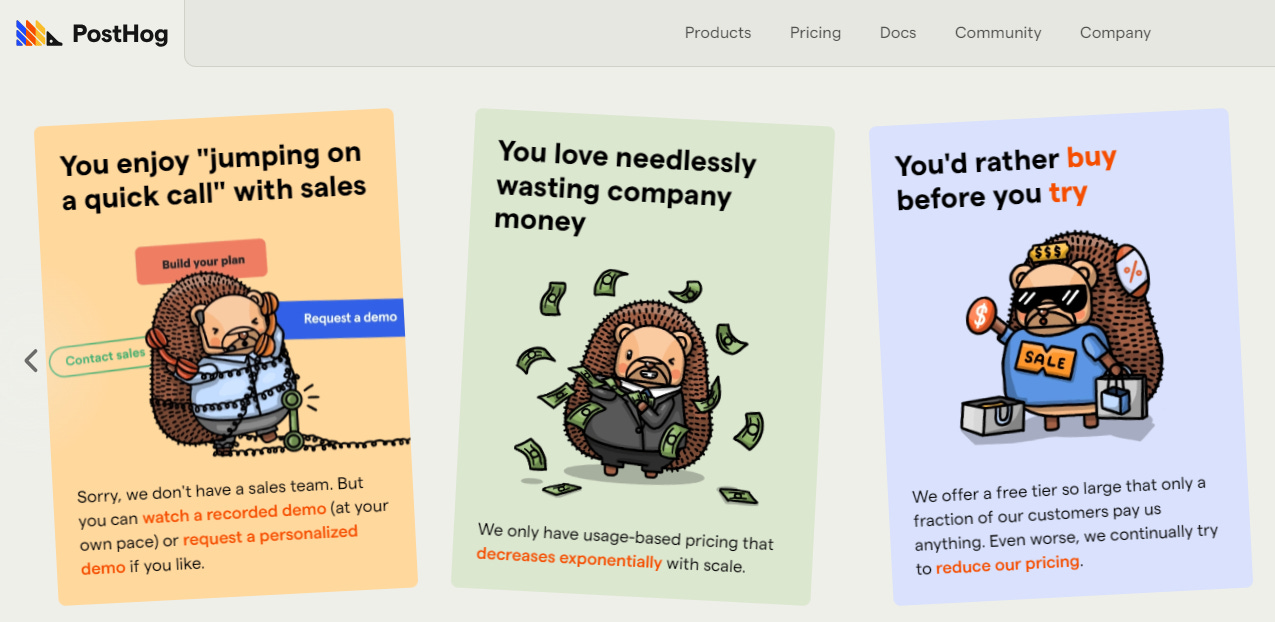Click the percent discount tag icon
This screenshot has width=1275, height=622.
(x=1133, y=270)
